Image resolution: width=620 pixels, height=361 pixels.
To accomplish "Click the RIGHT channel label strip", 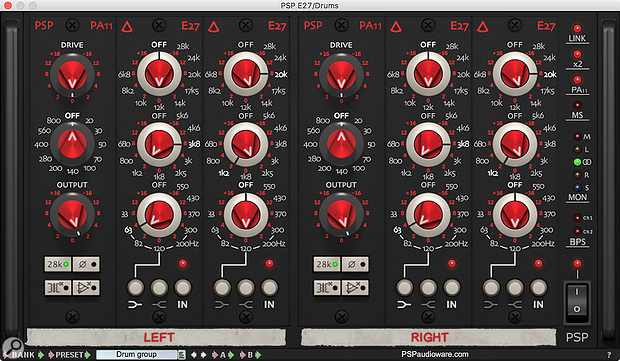I will pyautogui.click(x=429, y=337).
